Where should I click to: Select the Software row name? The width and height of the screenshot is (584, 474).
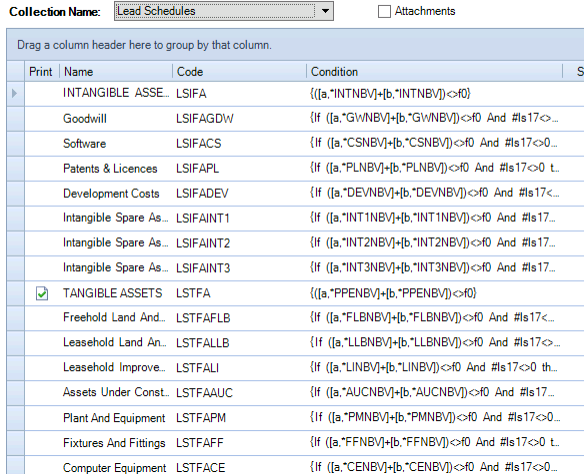pyautogui.click(x=85, y=144)
